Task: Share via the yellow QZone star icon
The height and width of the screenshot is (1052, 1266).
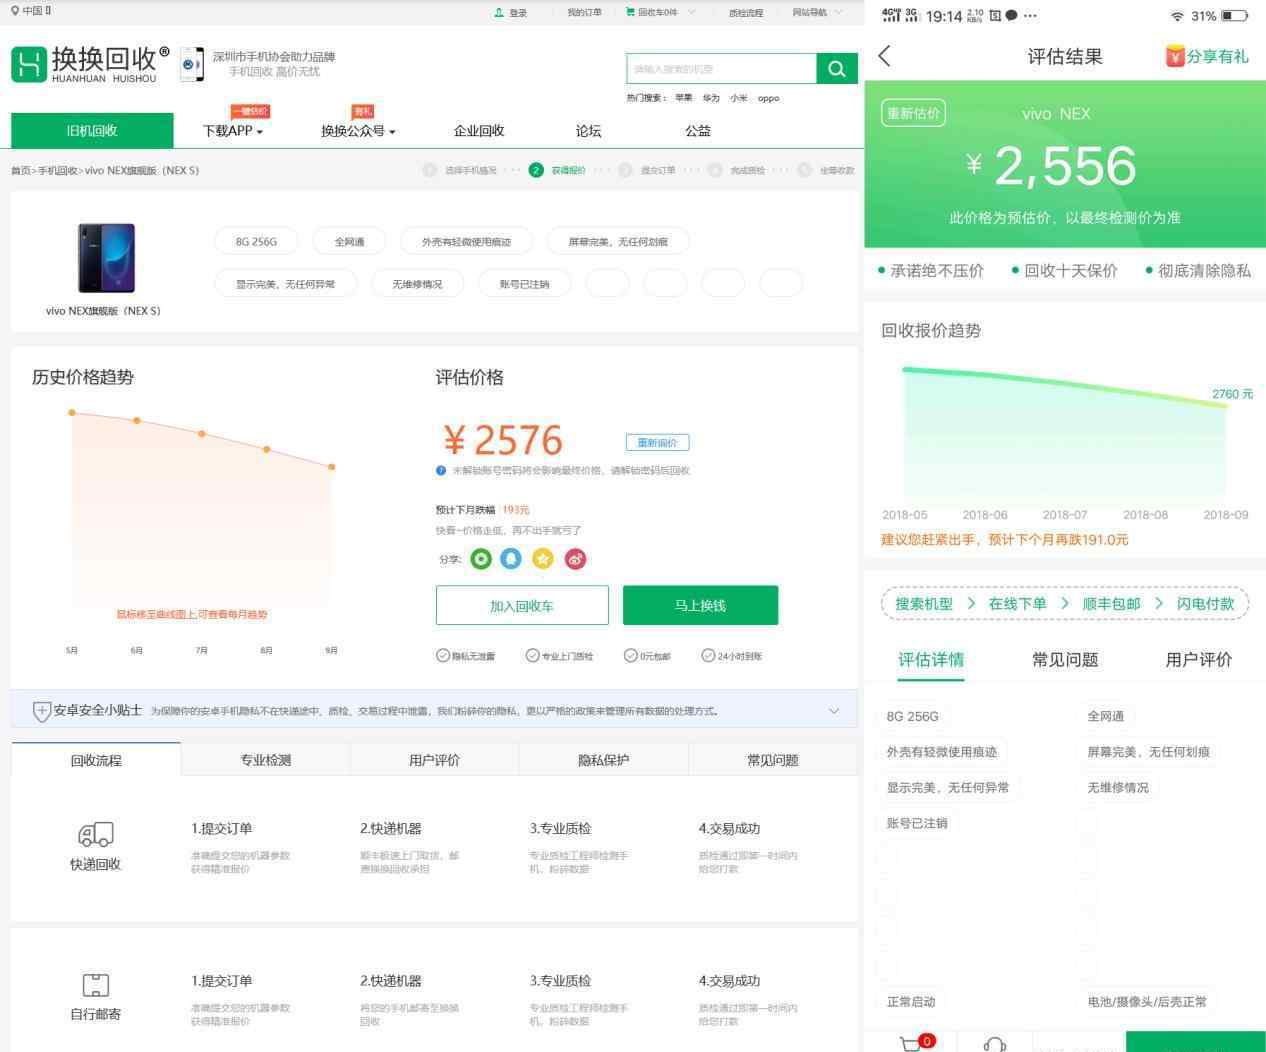Action: tap(543, 559)
